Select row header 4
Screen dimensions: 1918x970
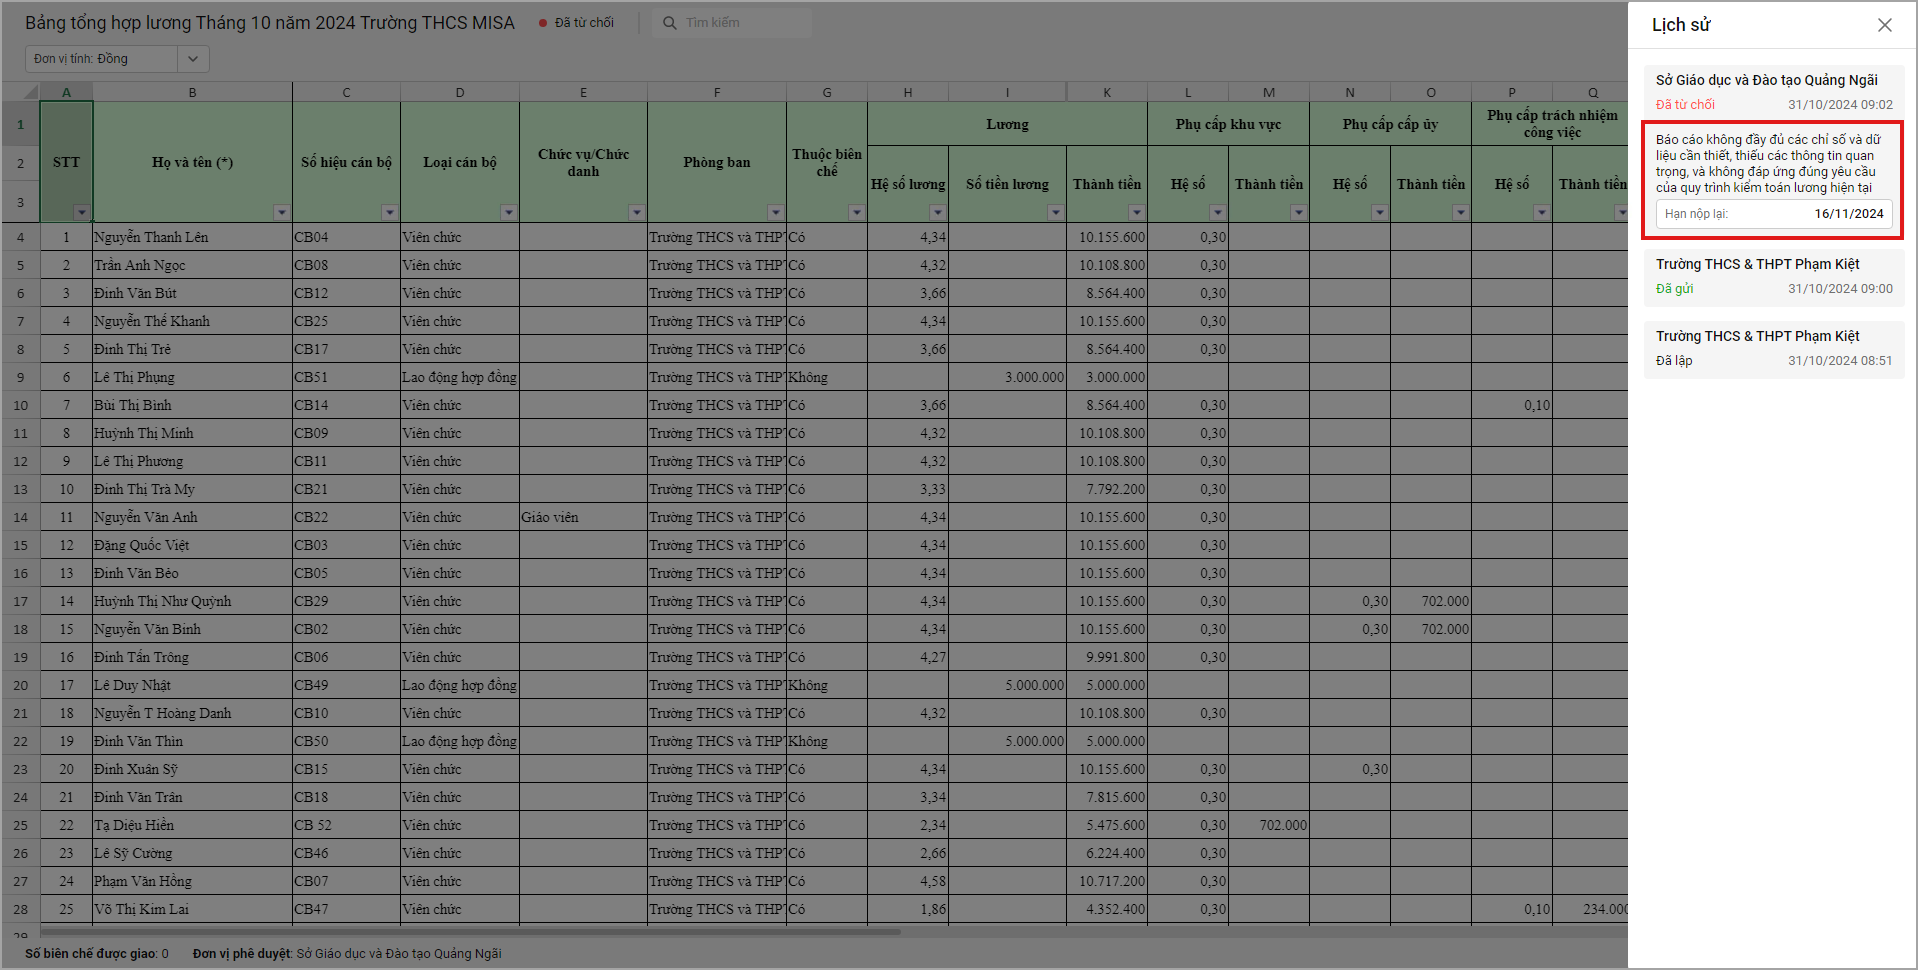[20, 238]
